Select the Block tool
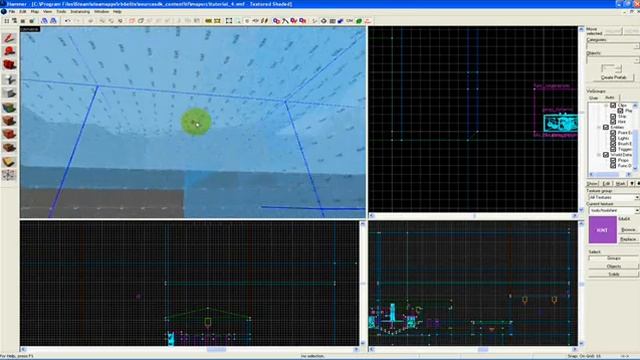 click(9, 93)
